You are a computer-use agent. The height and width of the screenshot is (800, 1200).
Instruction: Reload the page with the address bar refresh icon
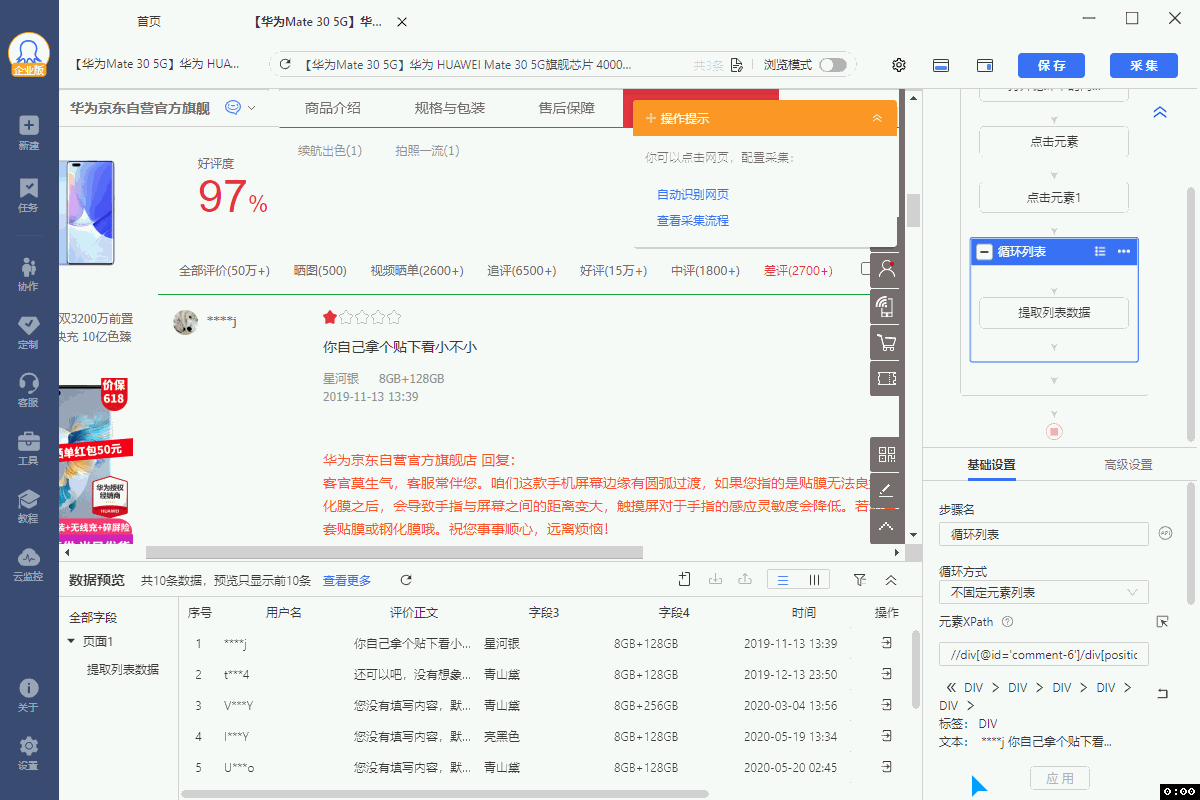[286, 65]
